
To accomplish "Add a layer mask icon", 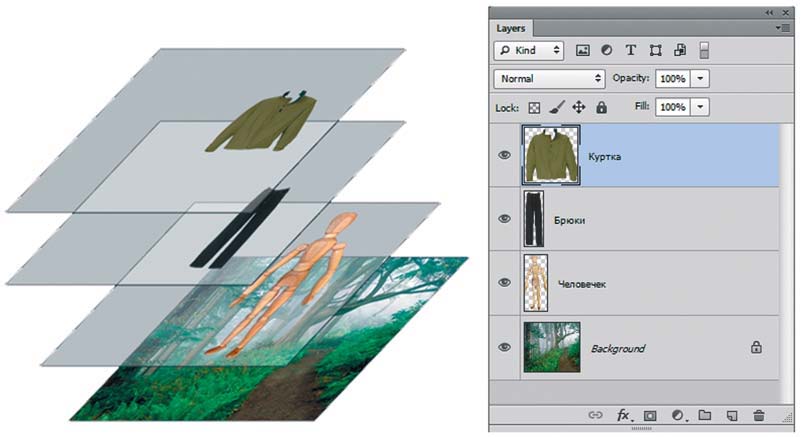I will point(650,415).
